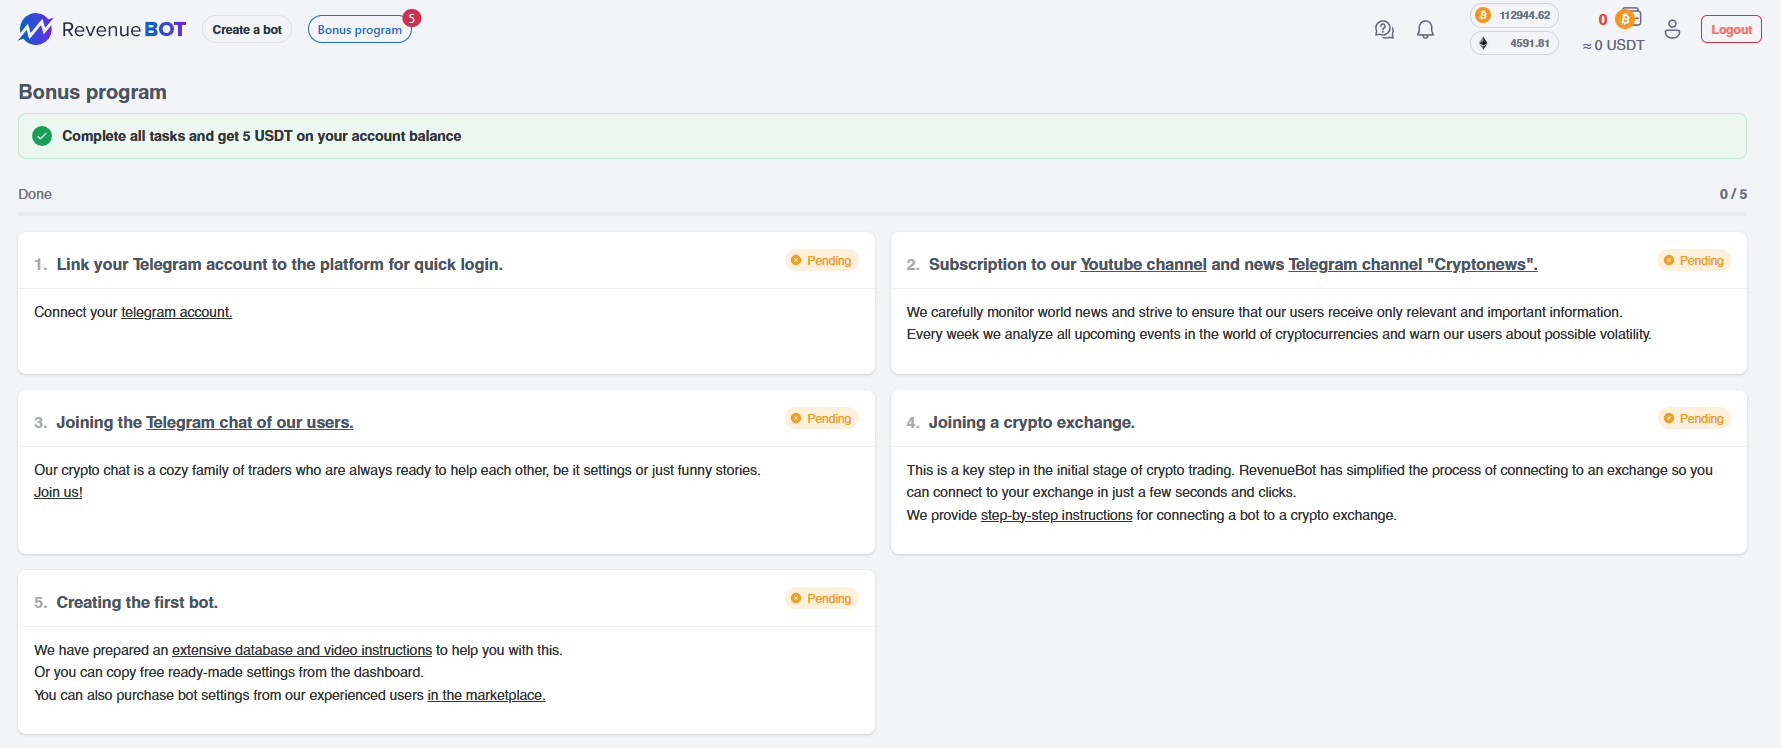
Task: Open Telegram channel "Cryptonews" link
Action: (x=1413, y=264)
